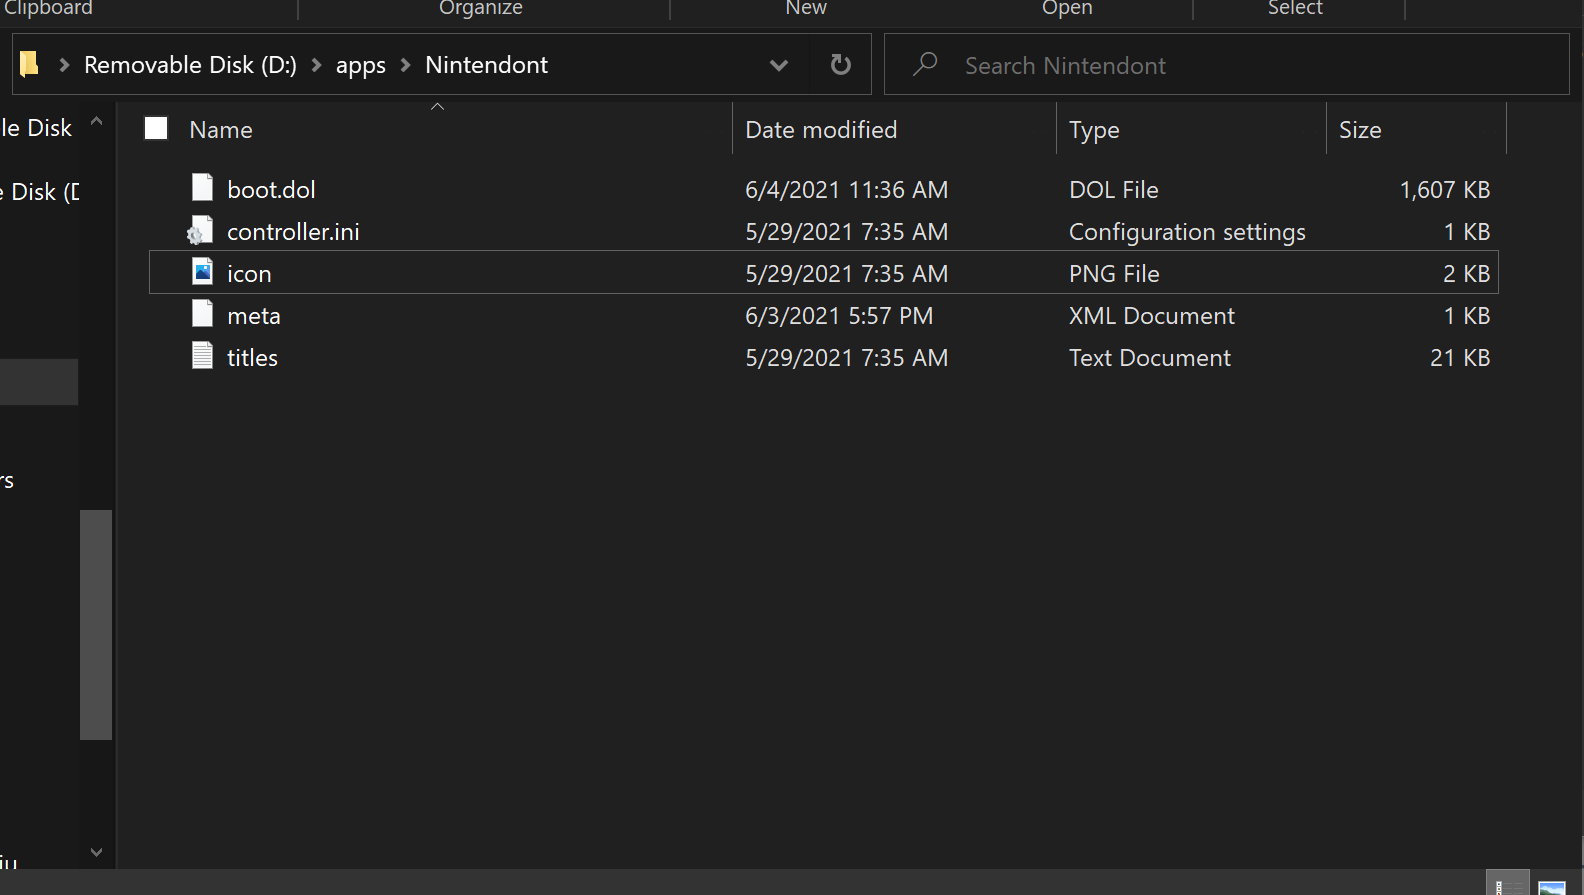Click the search magnifier icon
Image resolution: width=1584 pixels, height=895 pixels.
coord(925,65)
